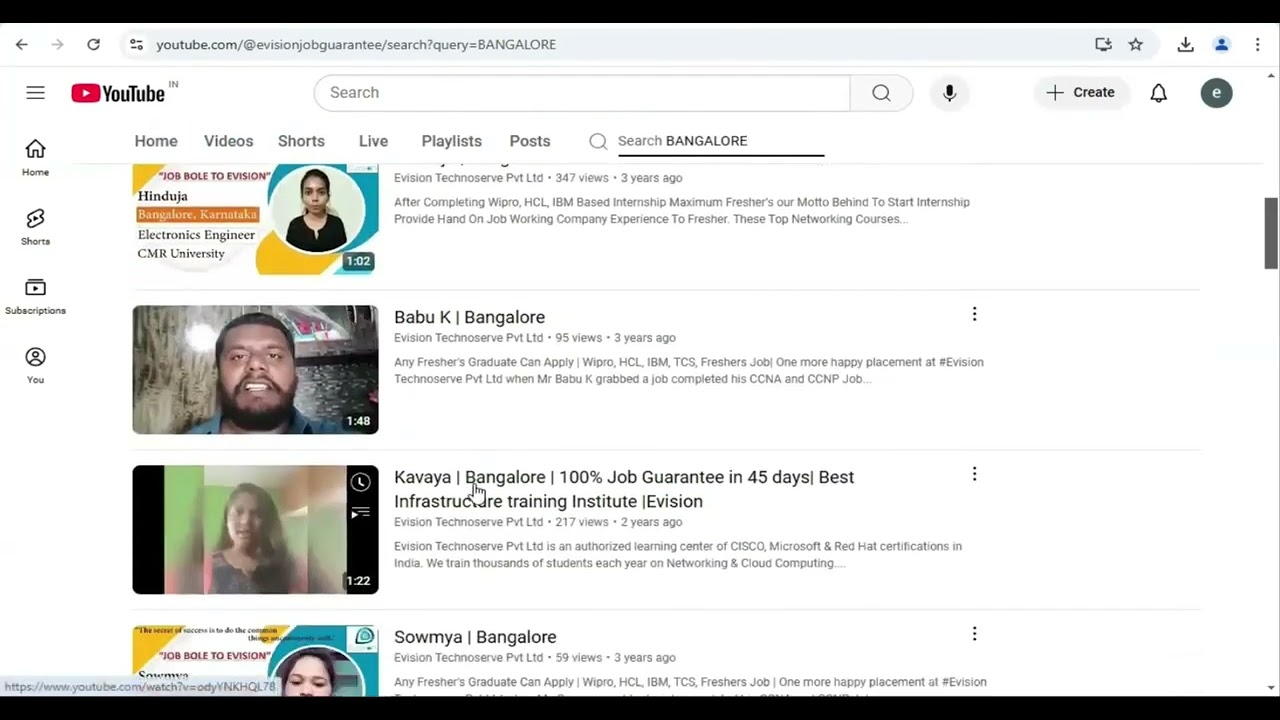The image size is (1280, 720).
Task: Open Shorts in the left sidebar
Action: (x=35, y=227)
